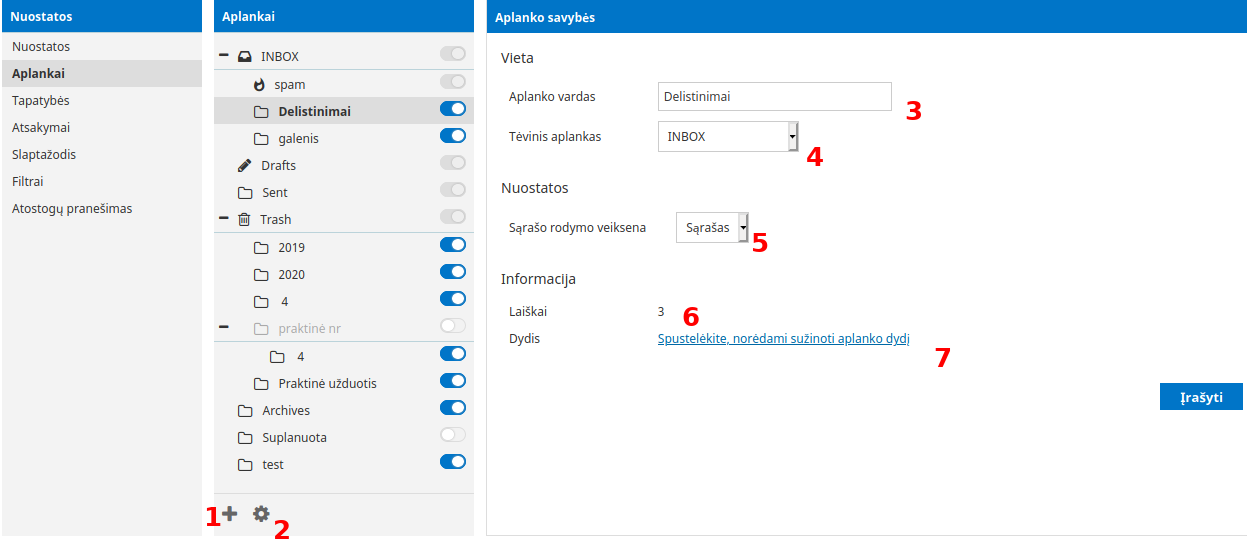This screenshot has width=1247, height=541.
Task: Collapse the INBOX folder tree
Action: click(x=224, y=57)
